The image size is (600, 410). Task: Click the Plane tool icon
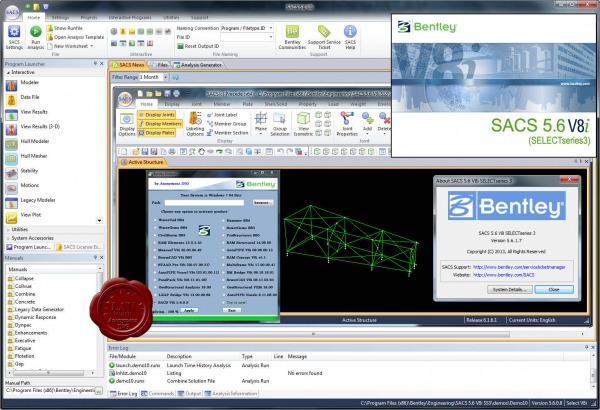point(261,123)
